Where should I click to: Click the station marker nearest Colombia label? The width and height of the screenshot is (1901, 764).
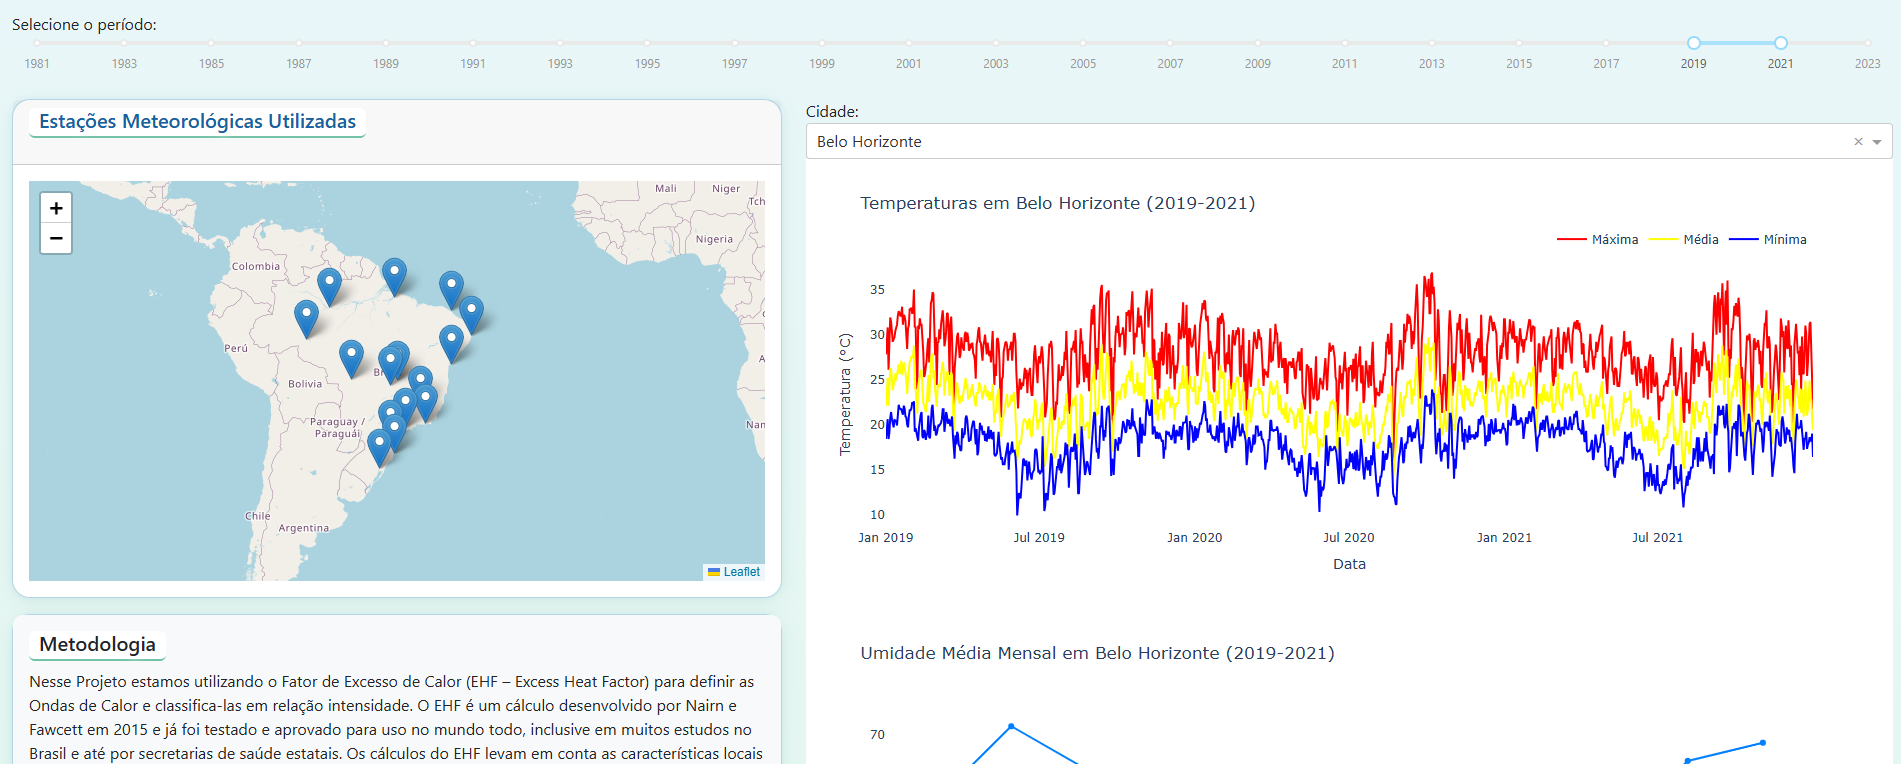tap(329, 285)
